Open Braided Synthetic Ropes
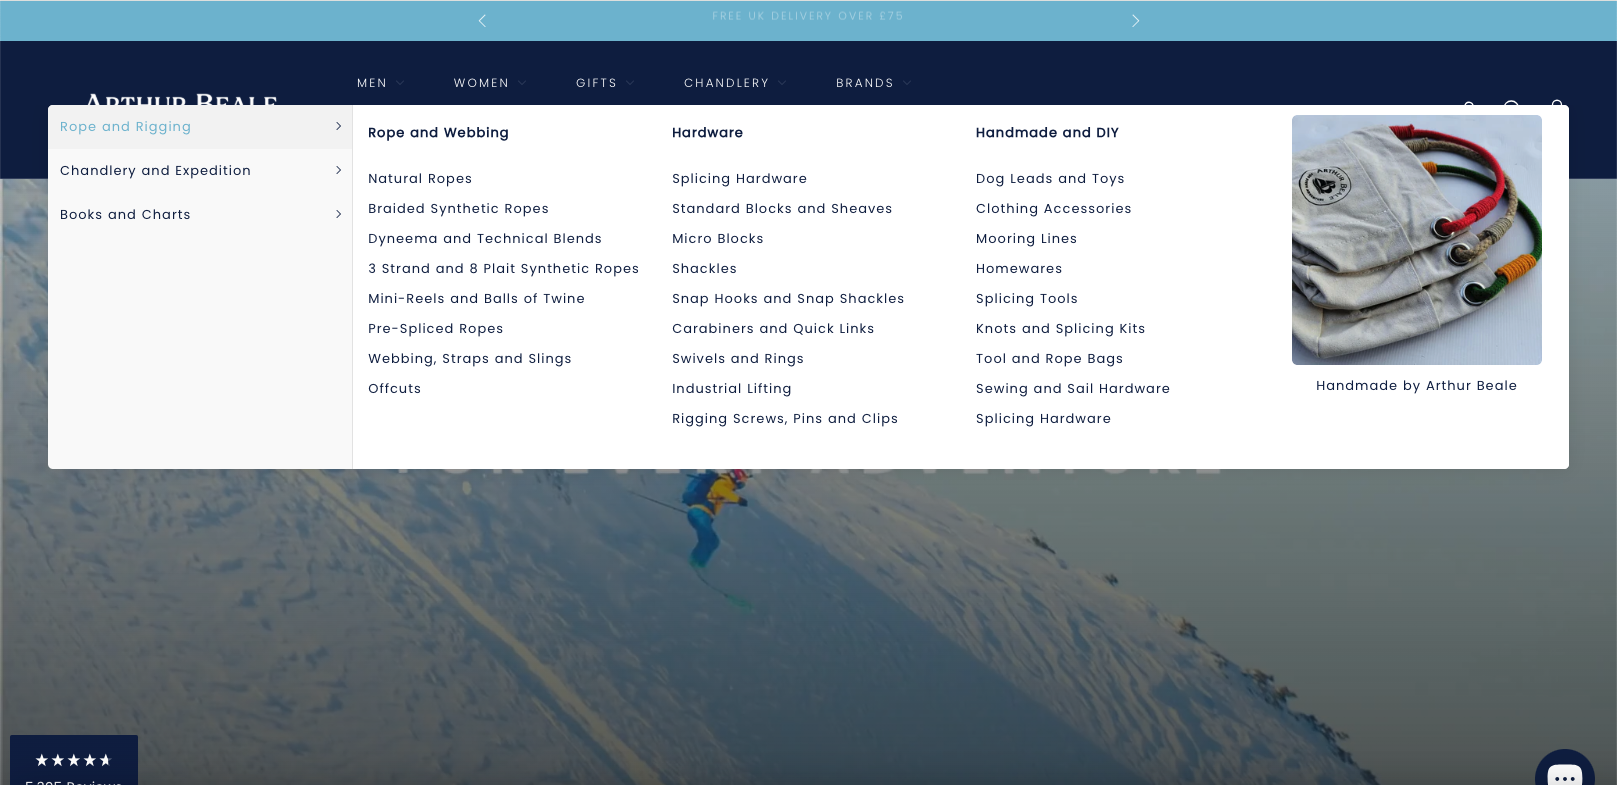 coord(458,209)
